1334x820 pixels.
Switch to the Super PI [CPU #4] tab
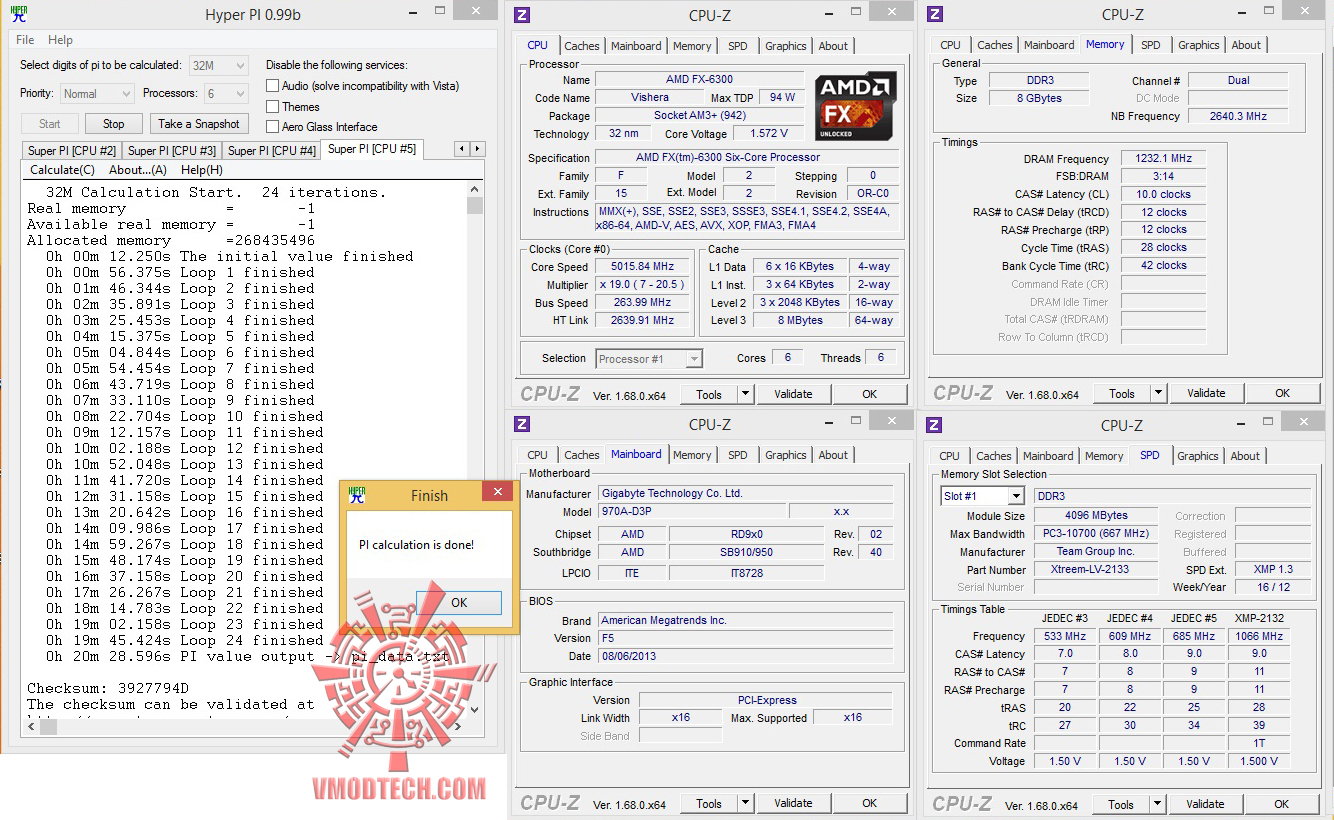[x=272, y=151]
